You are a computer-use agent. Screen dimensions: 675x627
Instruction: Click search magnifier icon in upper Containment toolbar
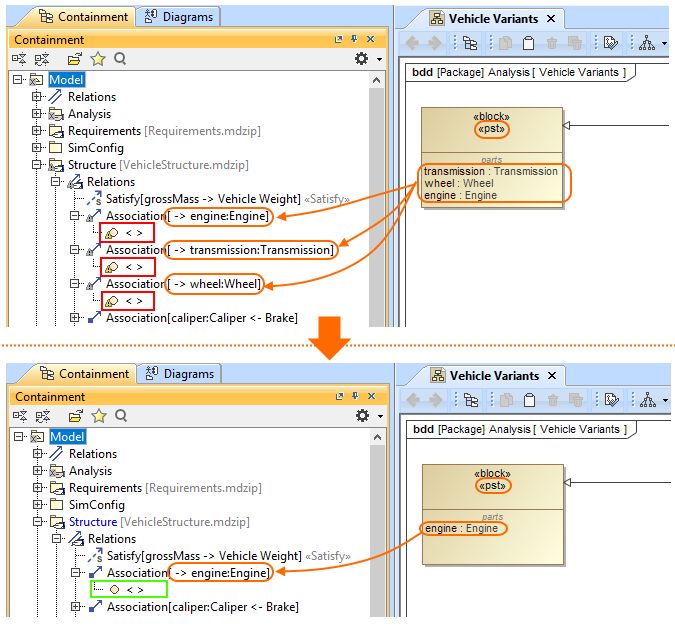(121, 59)
